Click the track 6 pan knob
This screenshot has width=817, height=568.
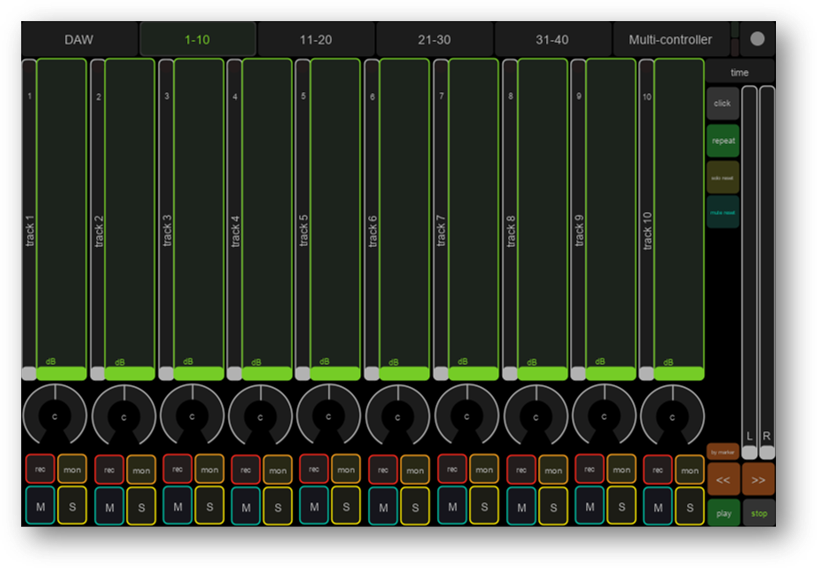397,416
